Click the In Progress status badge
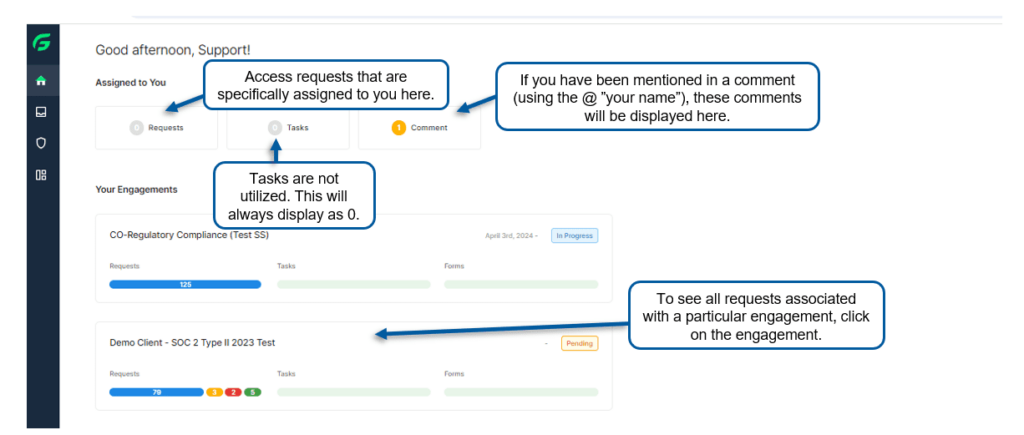 (575, 236)
